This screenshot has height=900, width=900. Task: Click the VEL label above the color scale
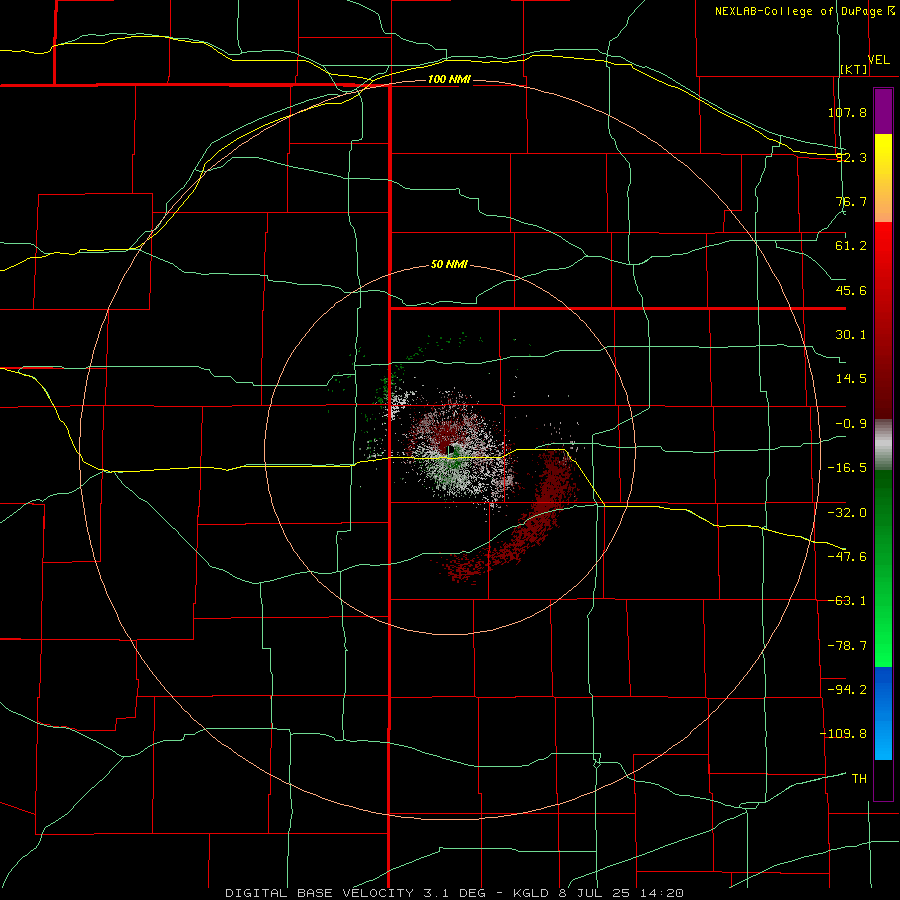tap(879, 60)
